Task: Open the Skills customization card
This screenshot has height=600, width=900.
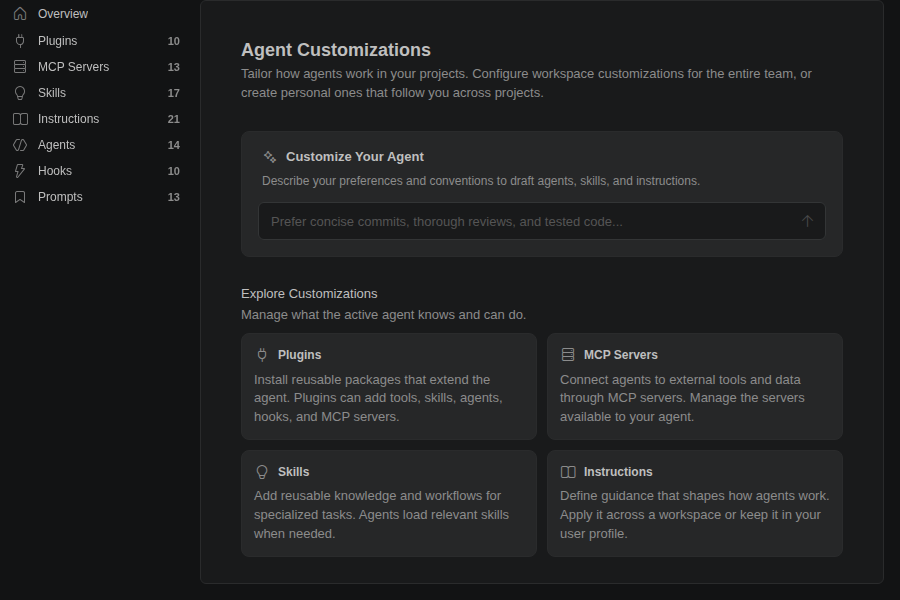Action: [x=389, y=503]
